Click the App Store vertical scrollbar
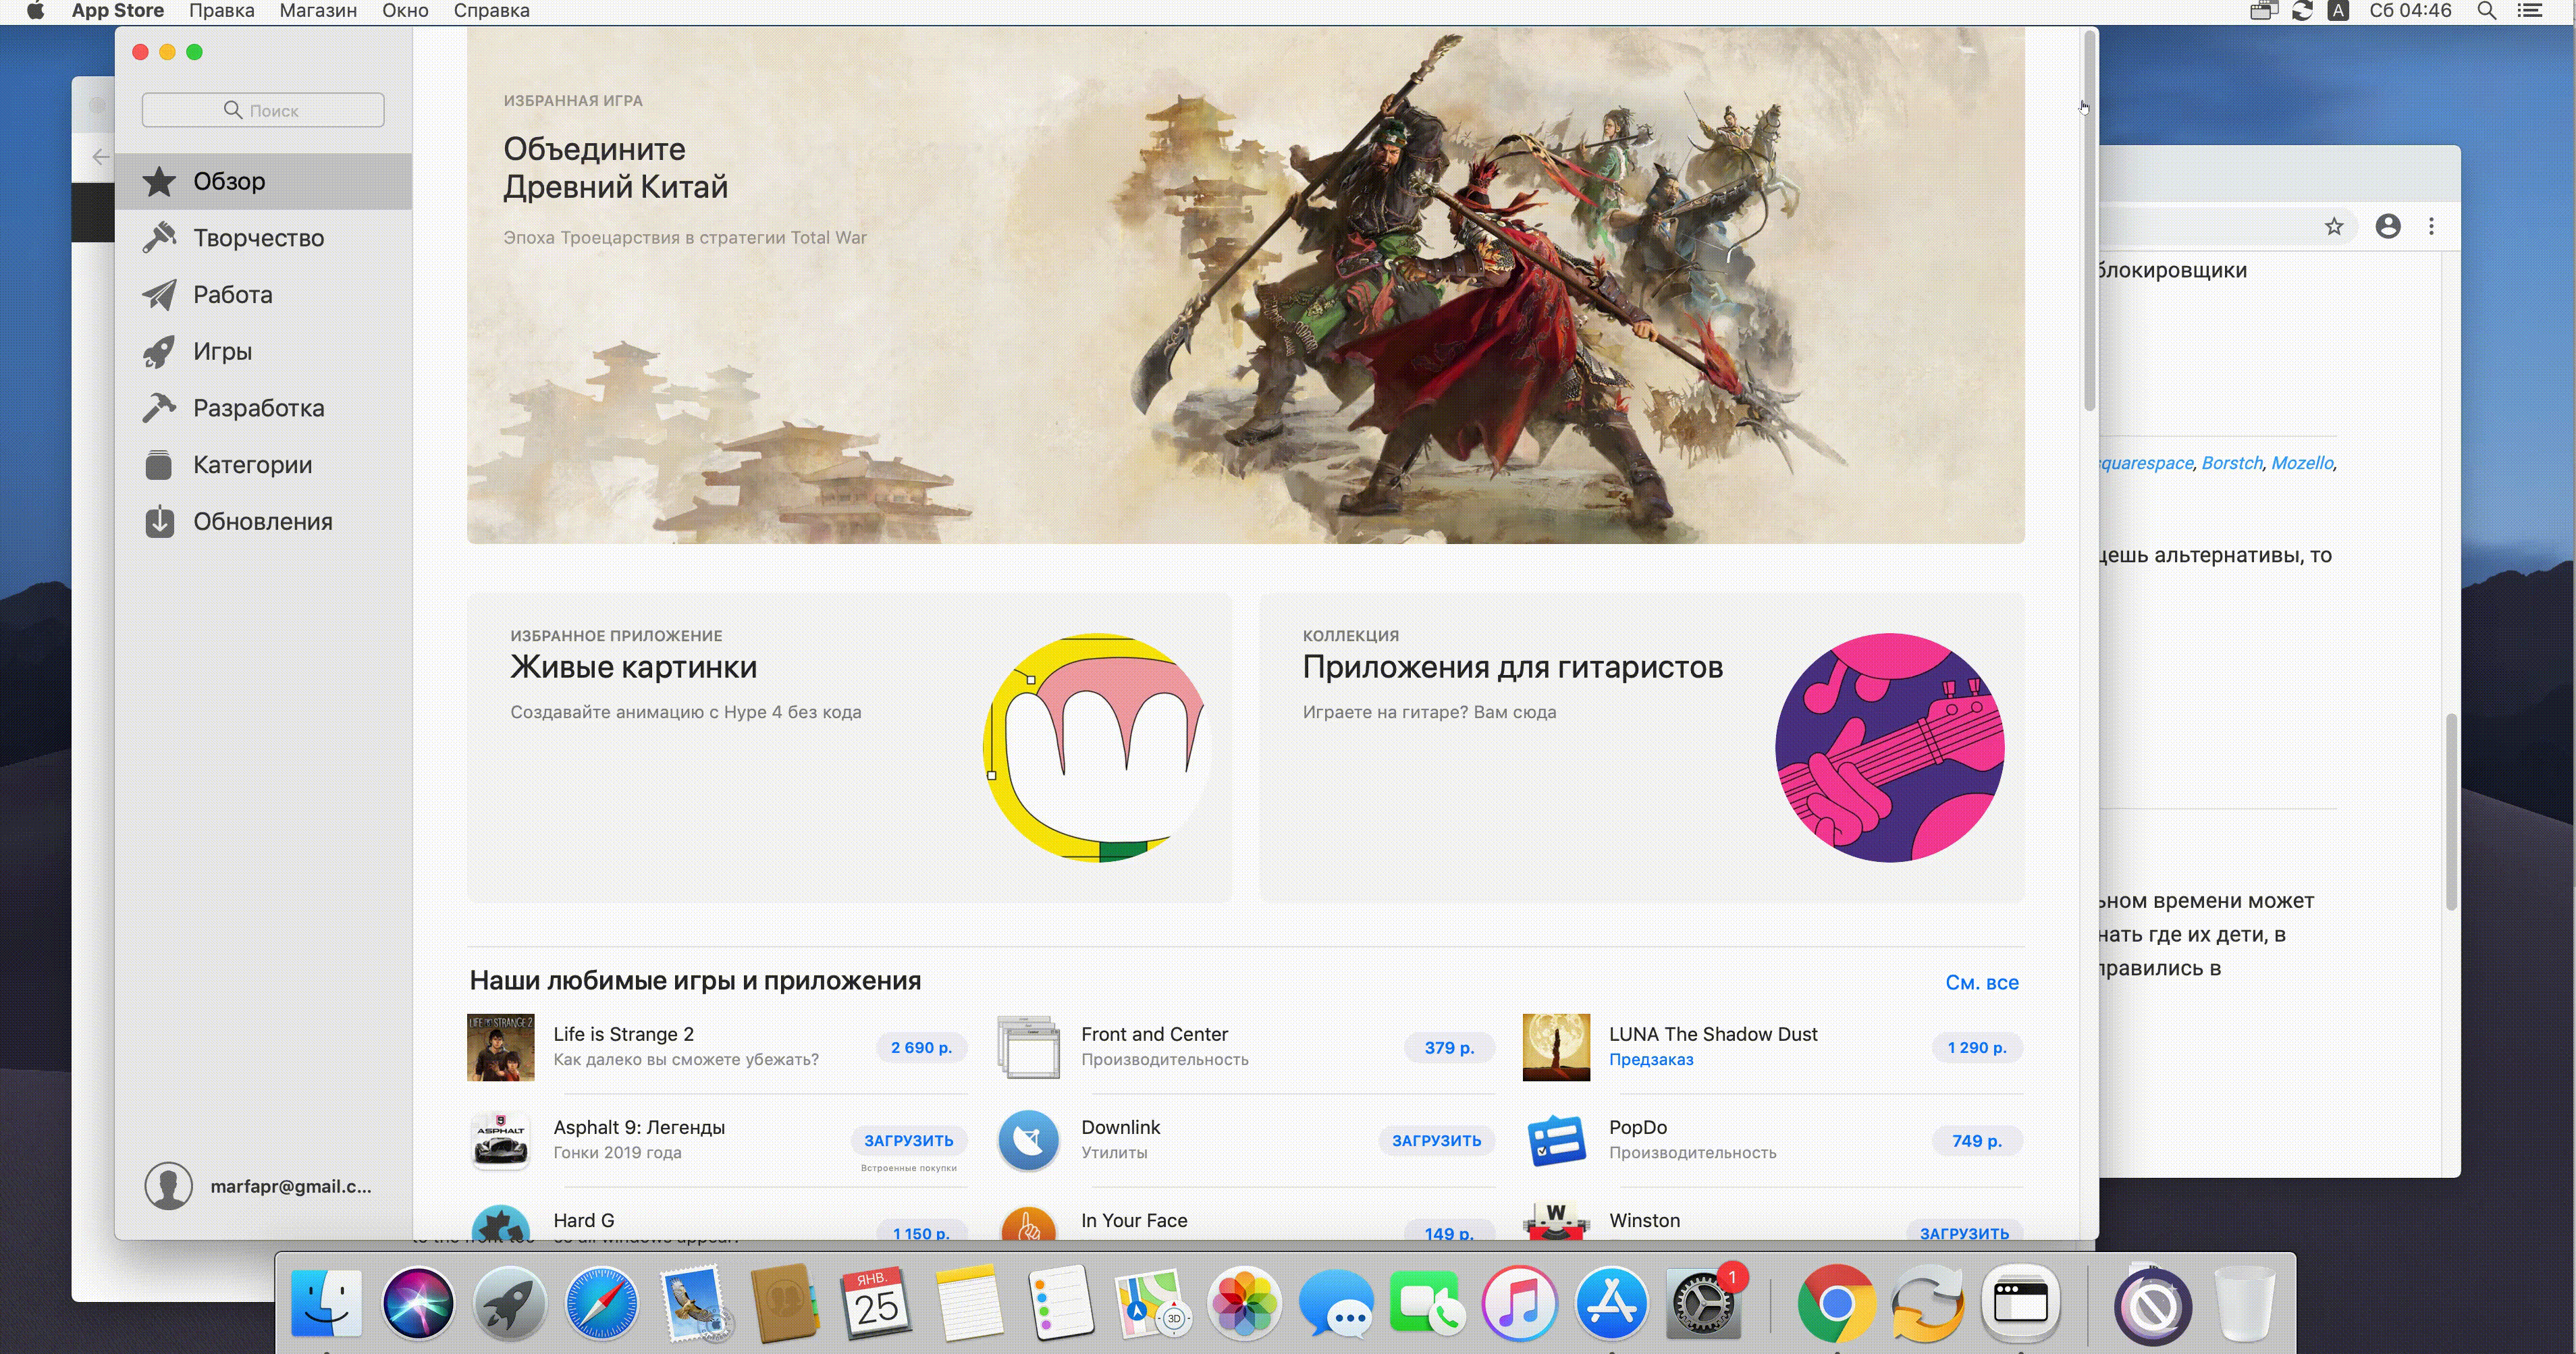This screenshot has height=1354, width=2576. pos(2089,220)
